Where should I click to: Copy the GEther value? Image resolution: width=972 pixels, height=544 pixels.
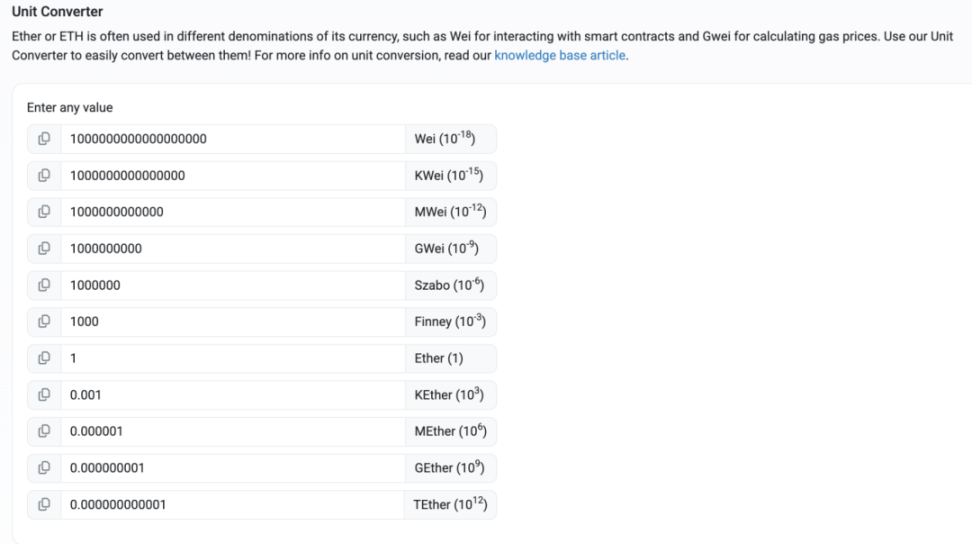(44, 468)
